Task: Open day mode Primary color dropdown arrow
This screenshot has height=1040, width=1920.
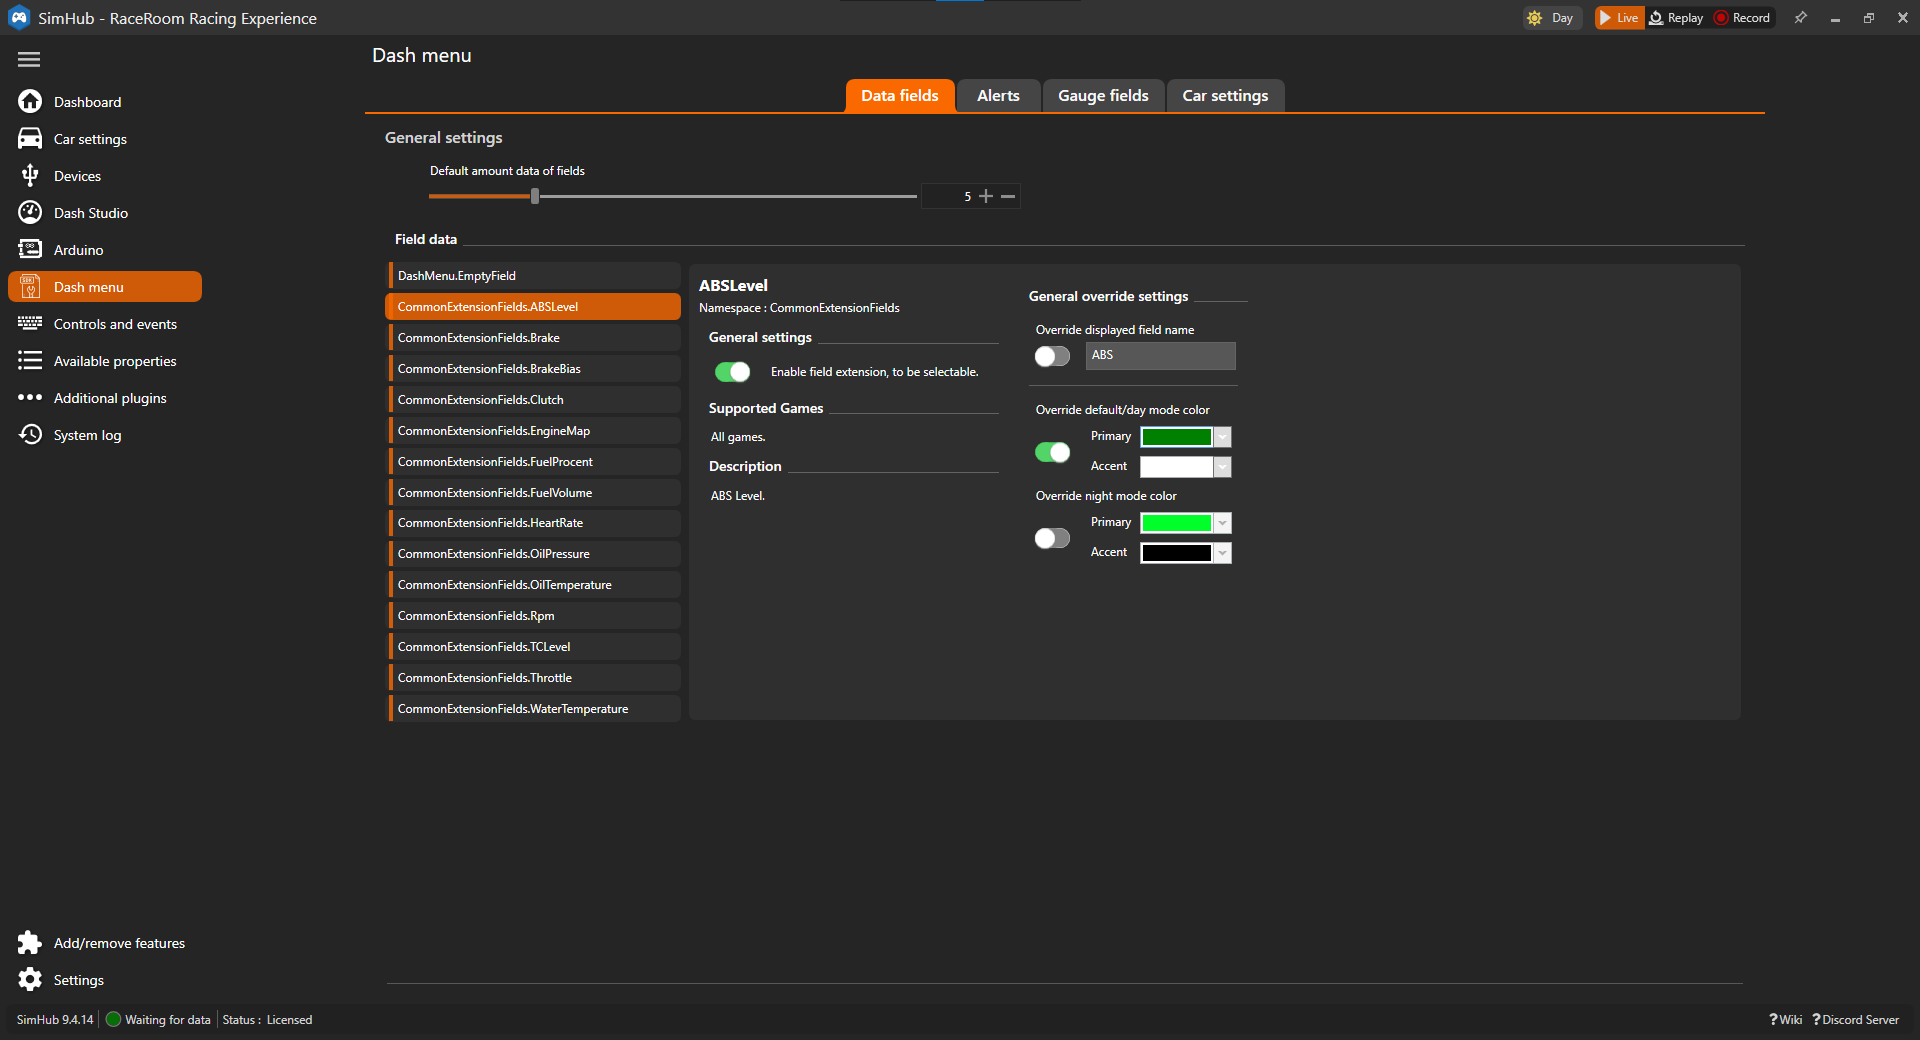Action: point(1222,437)
